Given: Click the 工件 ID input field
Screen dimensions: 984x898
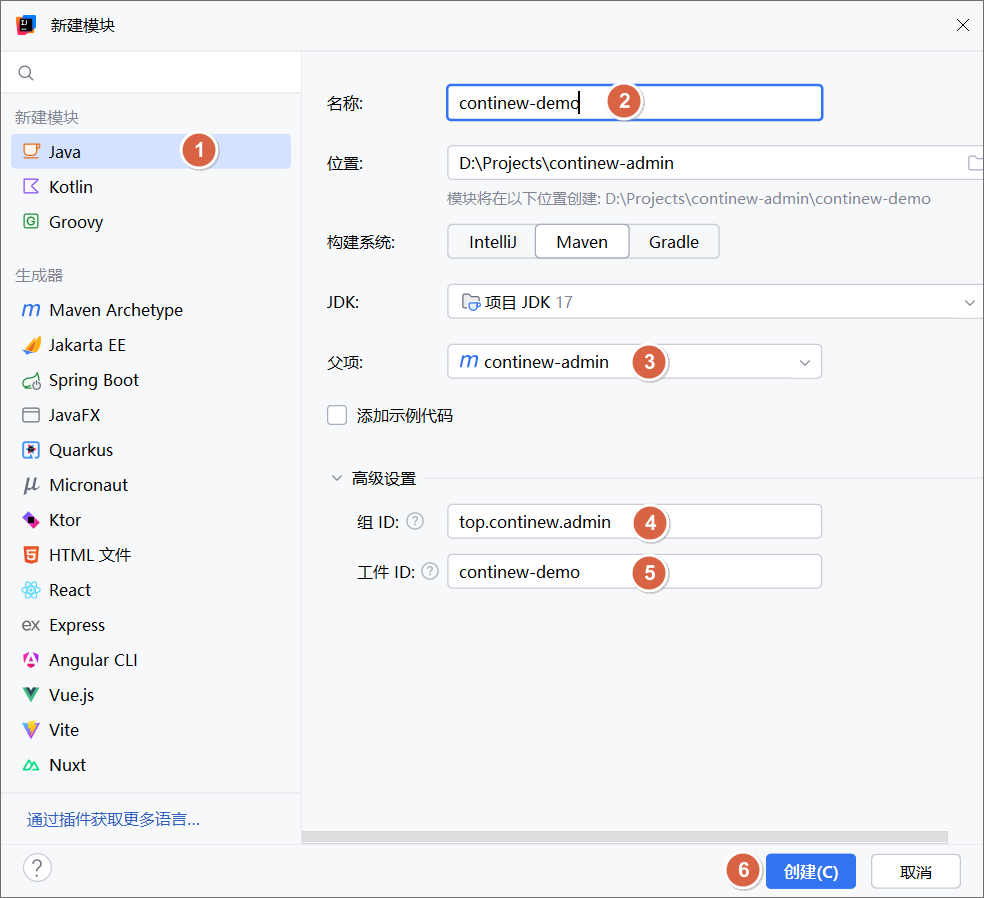Looking at the screenshot, I should pyautogui.click(x=634, y=571).
